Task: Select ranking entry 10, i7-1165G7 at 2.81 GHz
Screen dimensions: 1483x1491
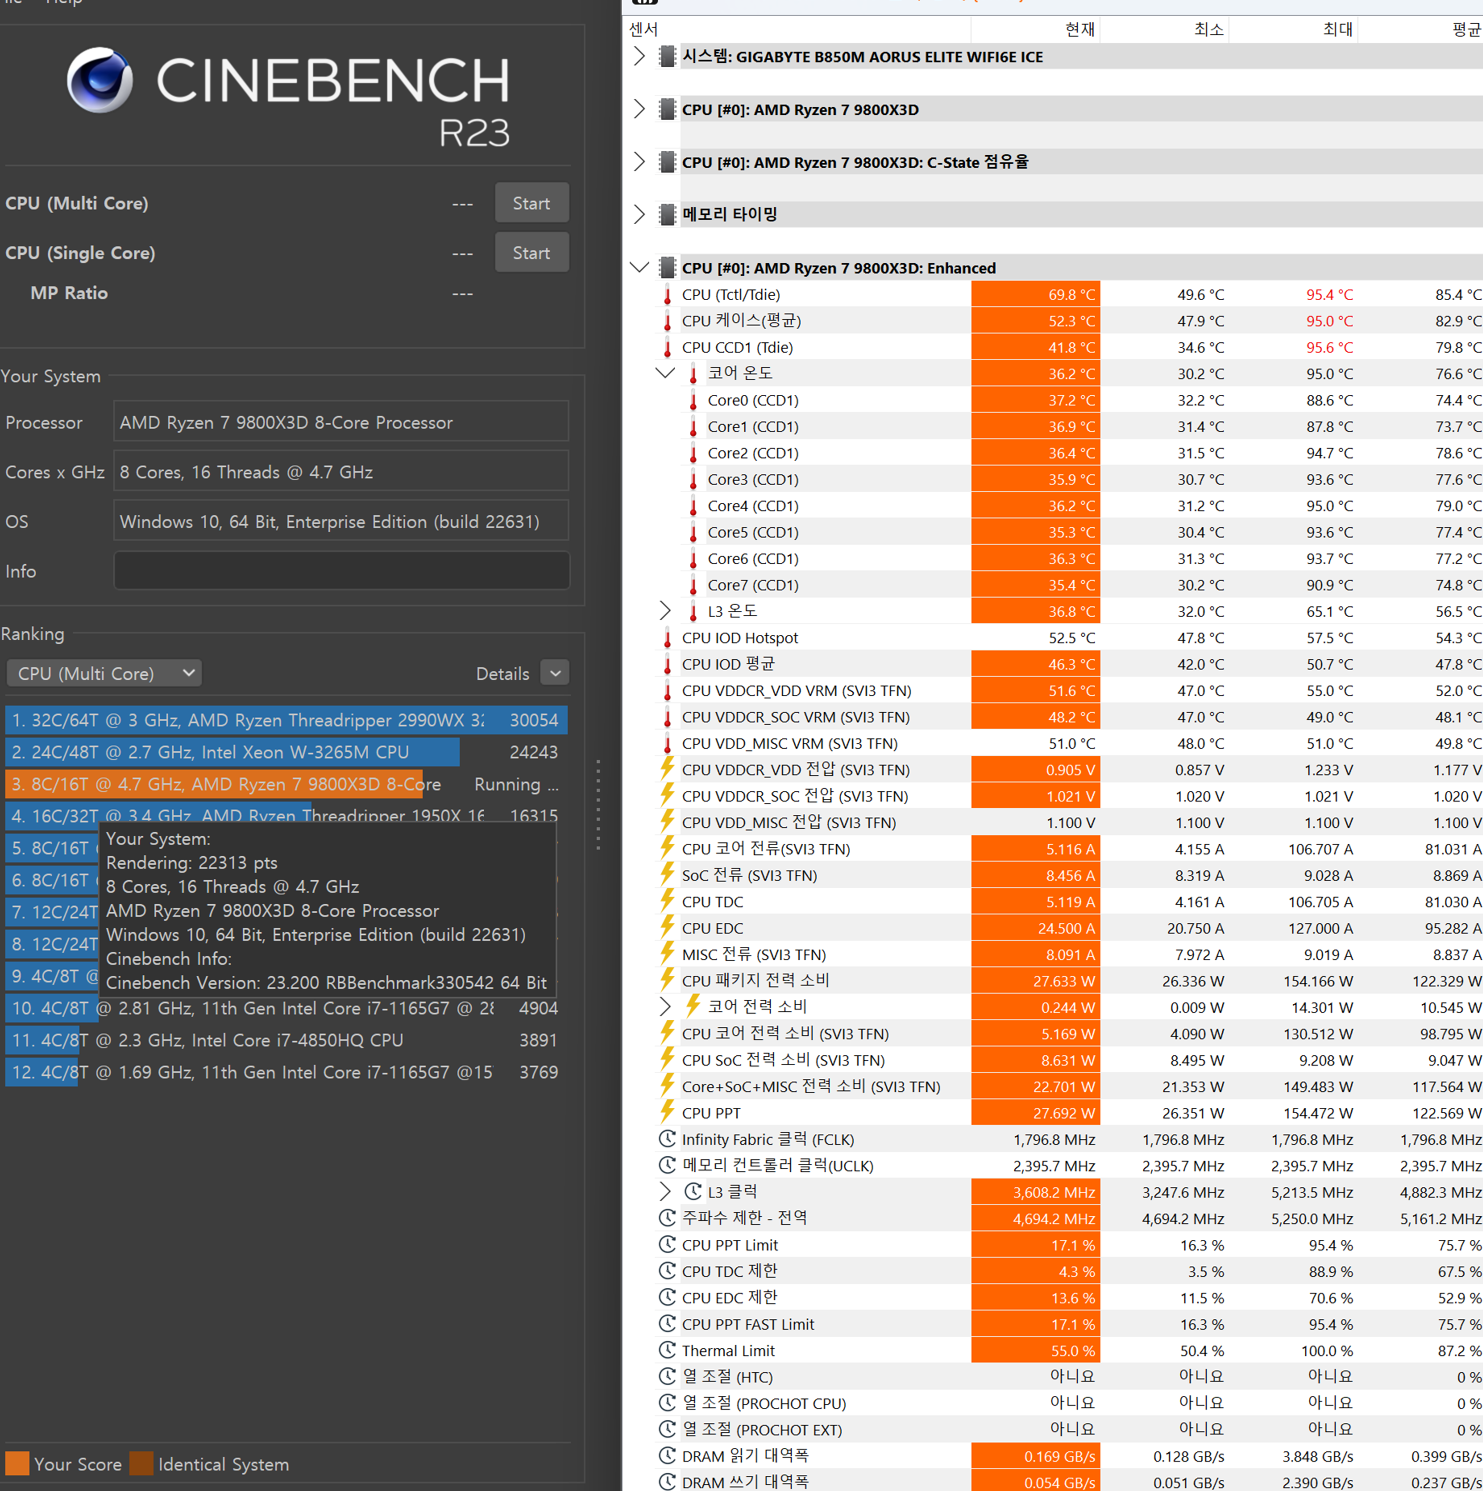Action: click(286, 1008)
